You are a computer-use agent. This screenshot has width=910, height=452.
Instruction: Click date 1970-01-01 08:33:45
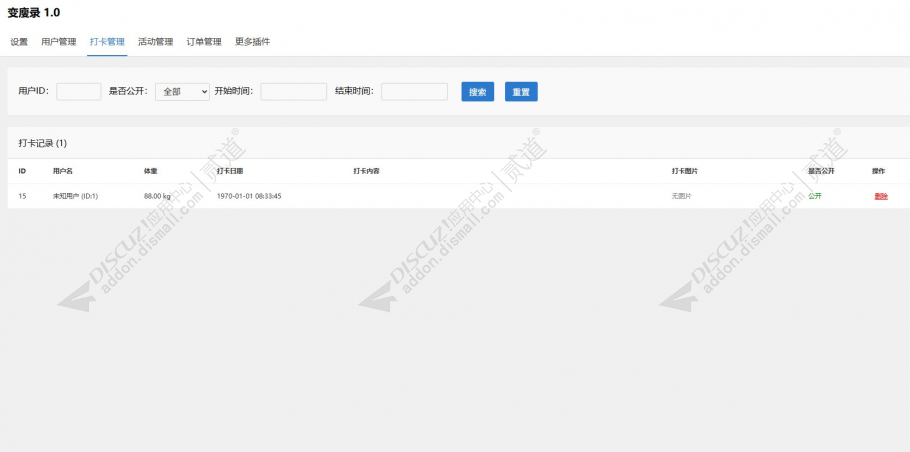(249, 196)
